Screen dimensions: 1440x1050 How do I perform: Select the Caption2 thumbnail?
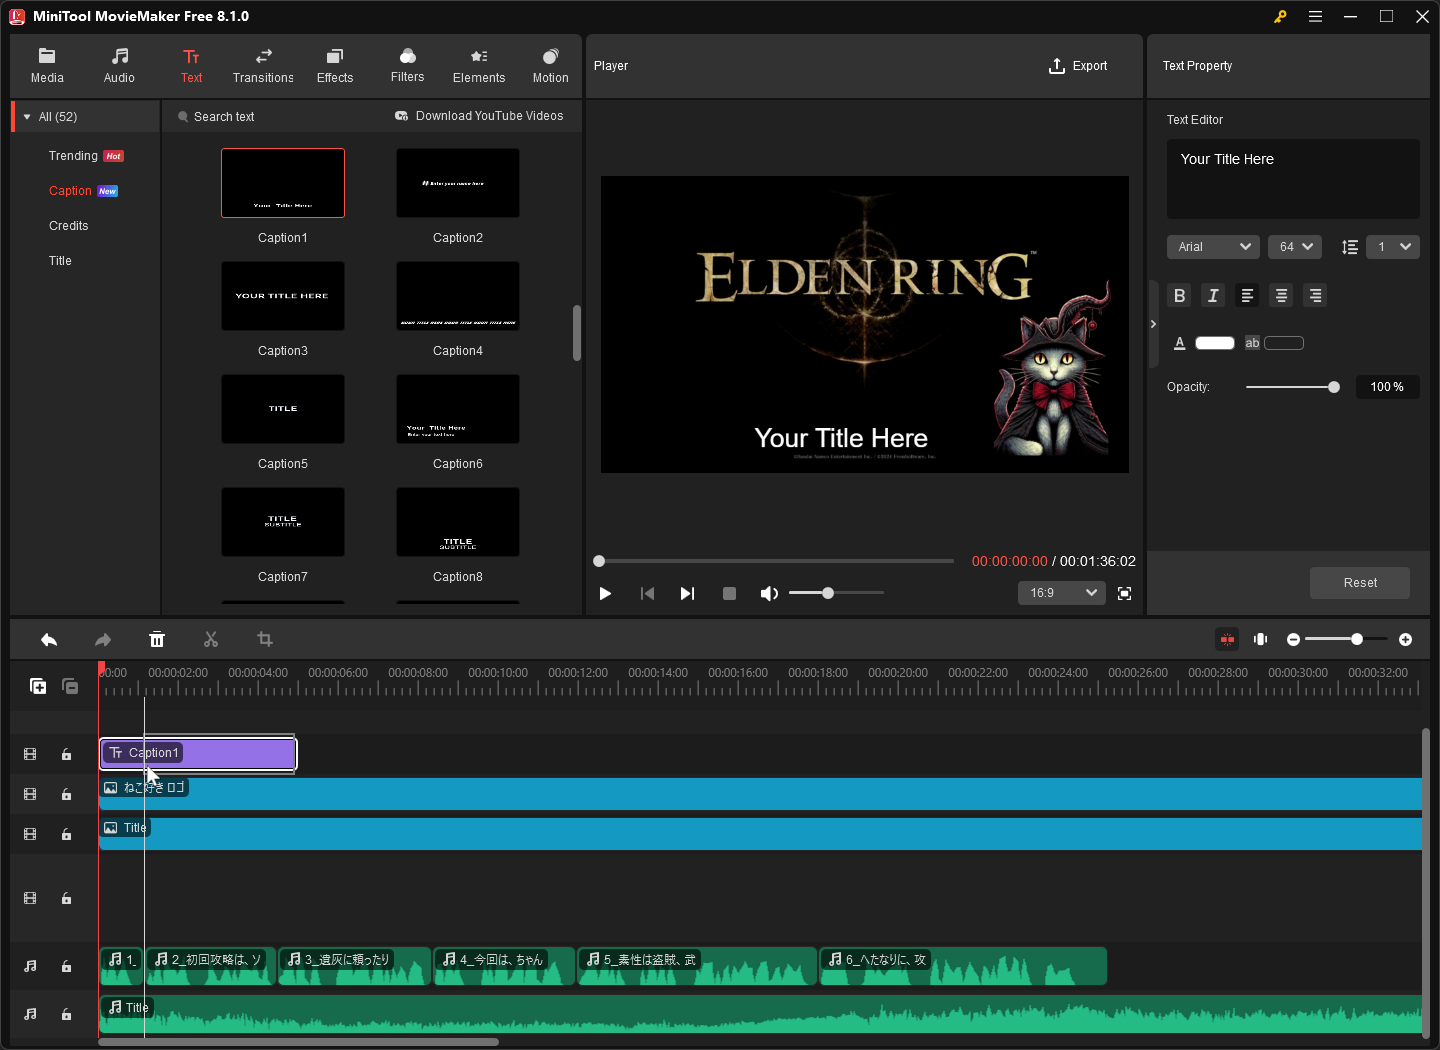point(458,183)
